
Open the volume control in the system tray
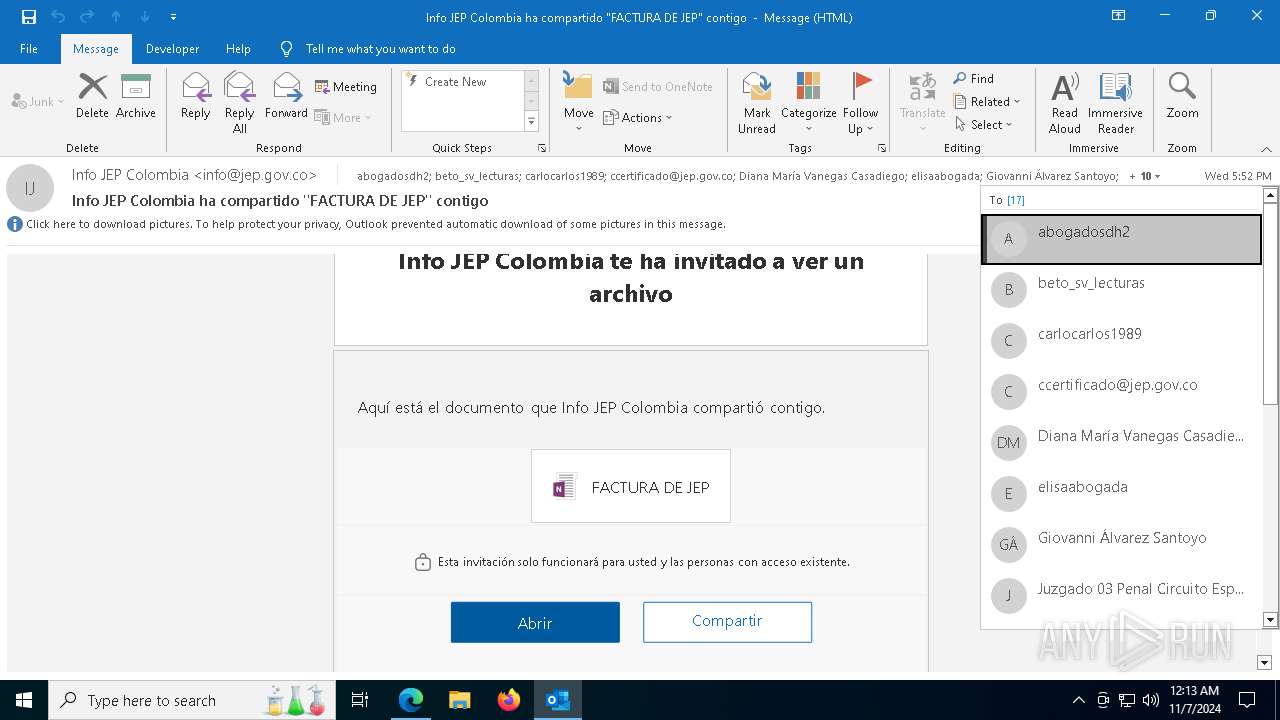click(1151, 700)
